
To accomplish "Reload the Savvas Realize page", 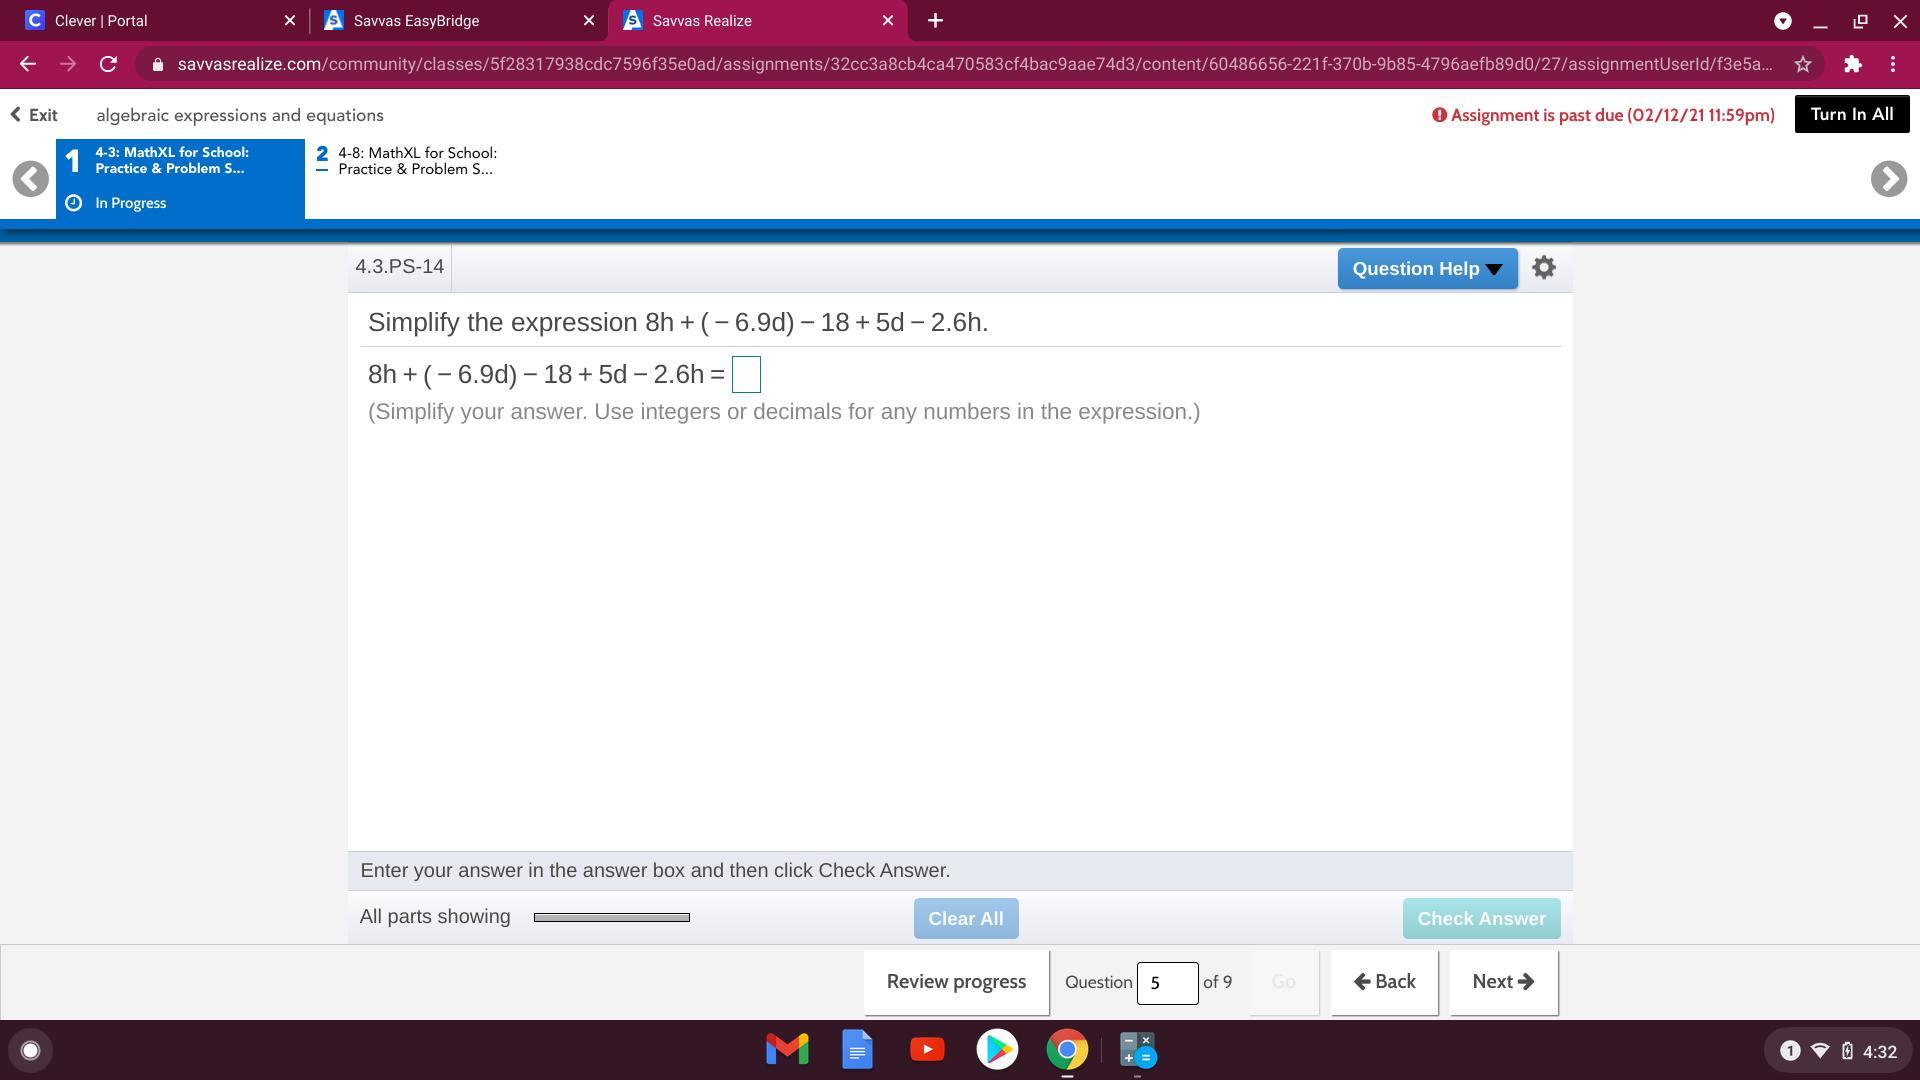I will pos(108,64).
